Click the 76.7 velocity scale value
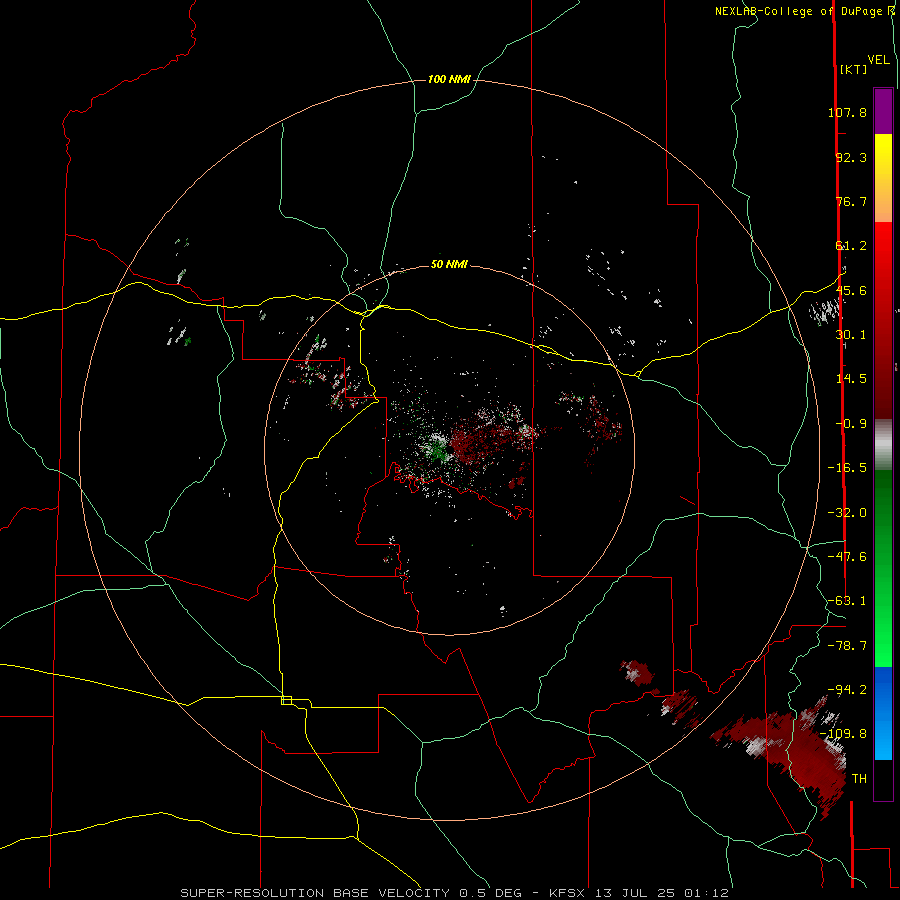 click(851, 201)
